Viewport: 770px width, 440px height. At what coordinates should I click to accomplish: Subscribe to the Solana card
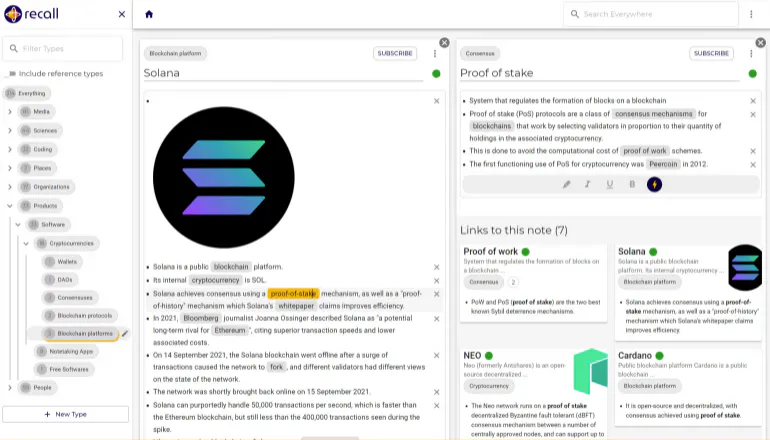(x=395, y=54)
